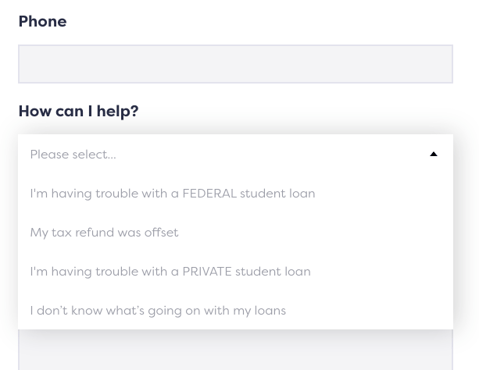Place cursor in the empty Phone box
479x370 pixels.
(x=235, y=64)
